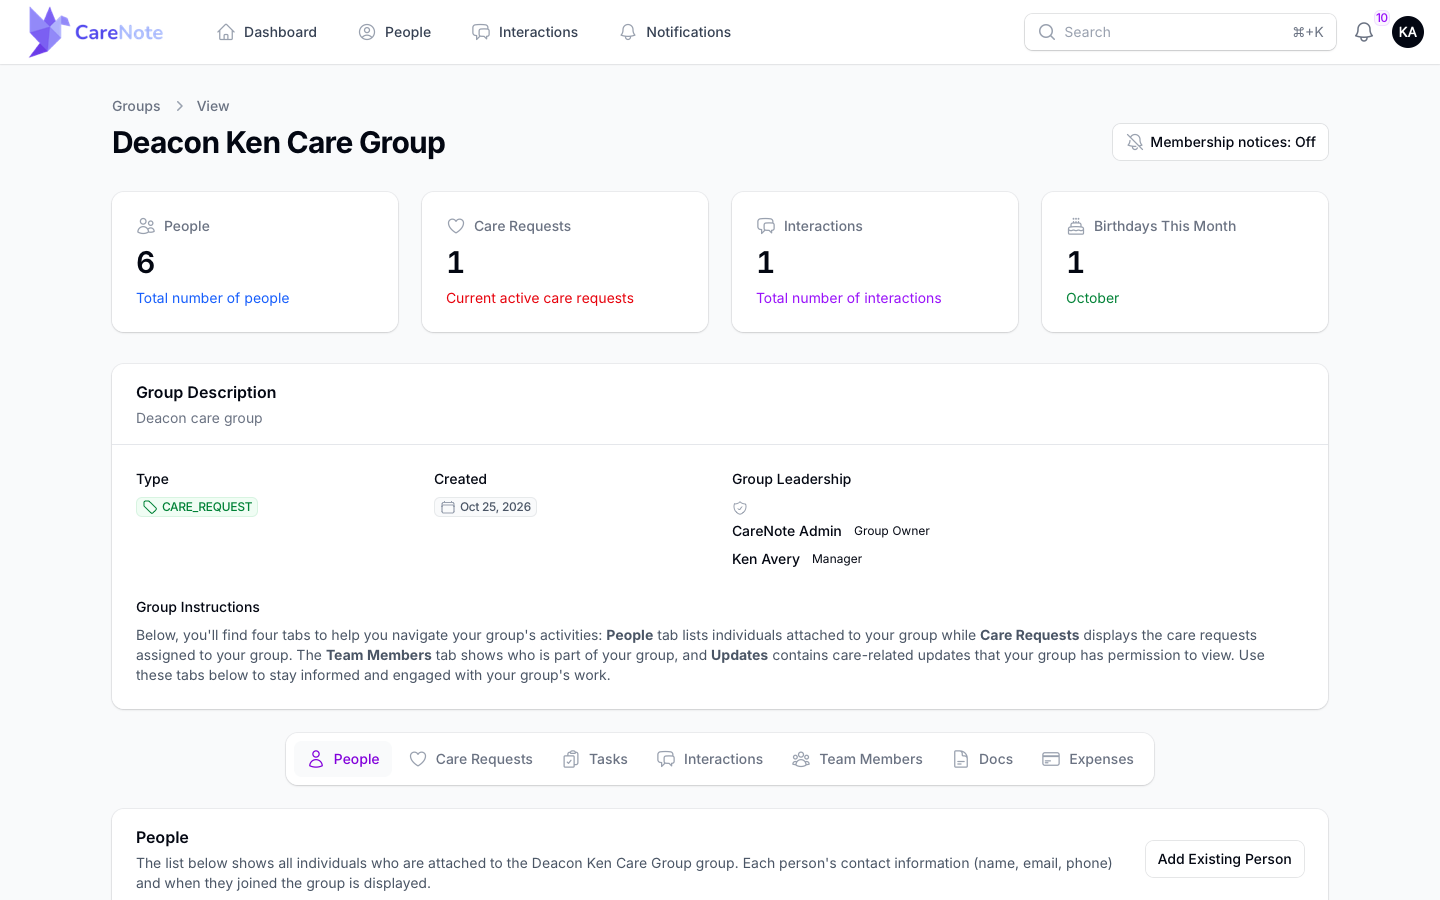The width and height of the screenshot is (1440, 900).
Task: Click the Birthdays cake icon
Action: point(1076,226)
